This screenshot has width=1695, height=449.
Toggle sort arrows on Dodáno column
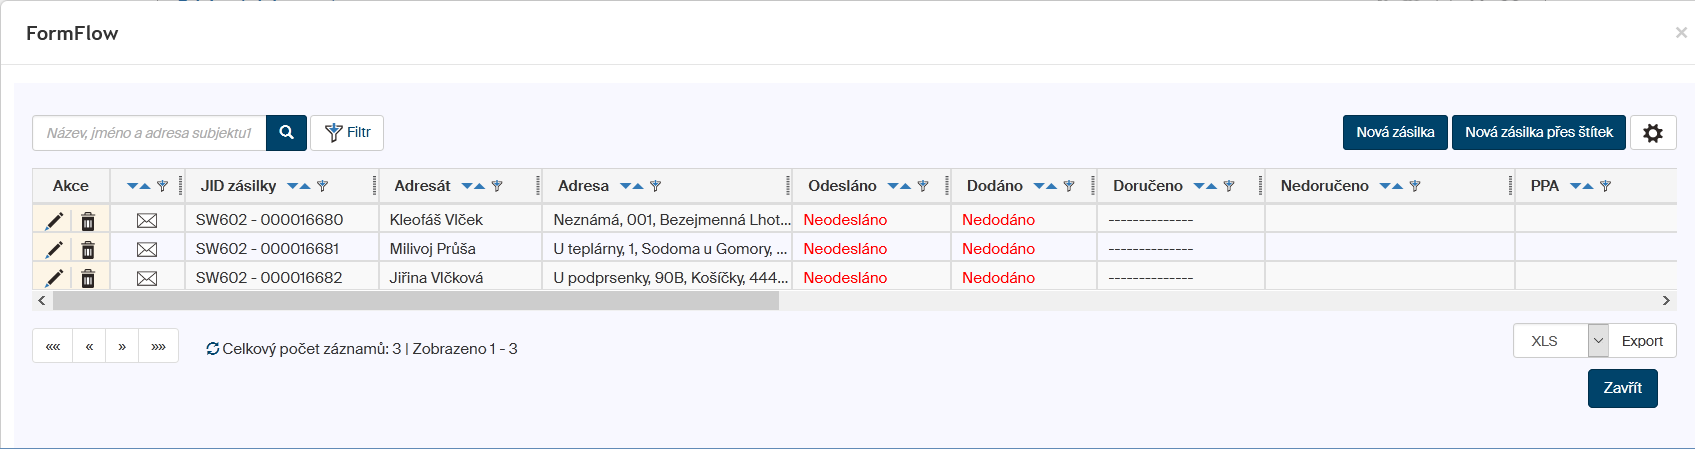pyautogui.click(x=1044, y=186)
